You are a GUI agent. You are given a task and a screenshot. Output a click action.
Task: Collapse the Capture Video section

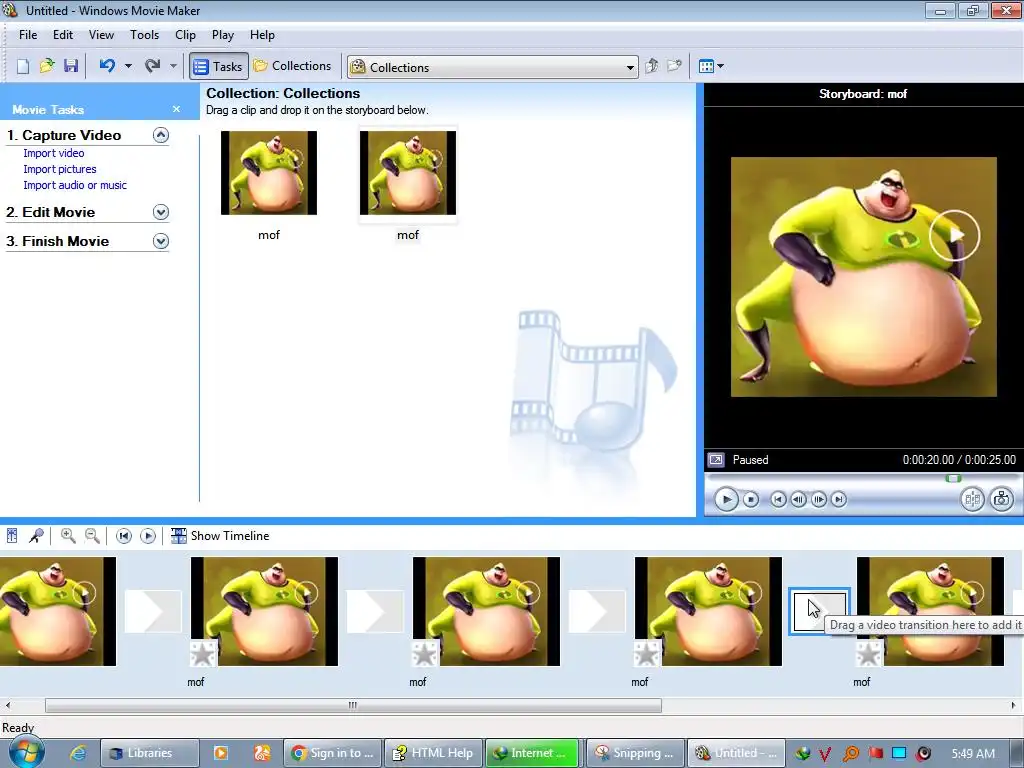coord(161,135)
